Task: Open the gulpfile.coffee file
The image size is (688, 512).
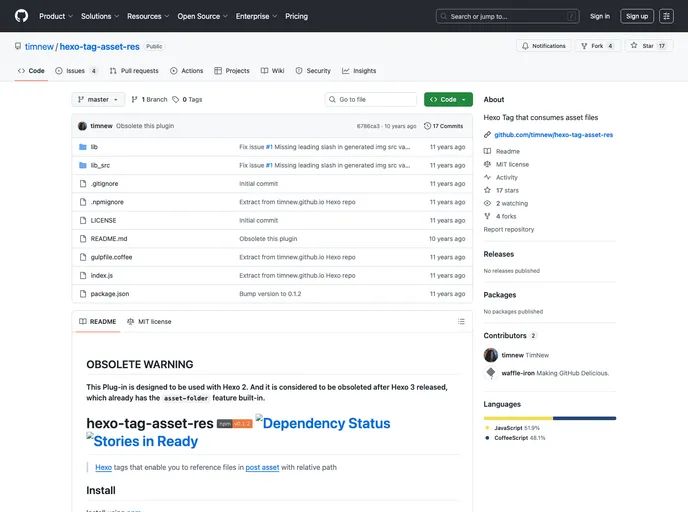Action: (x=111, y=257)
